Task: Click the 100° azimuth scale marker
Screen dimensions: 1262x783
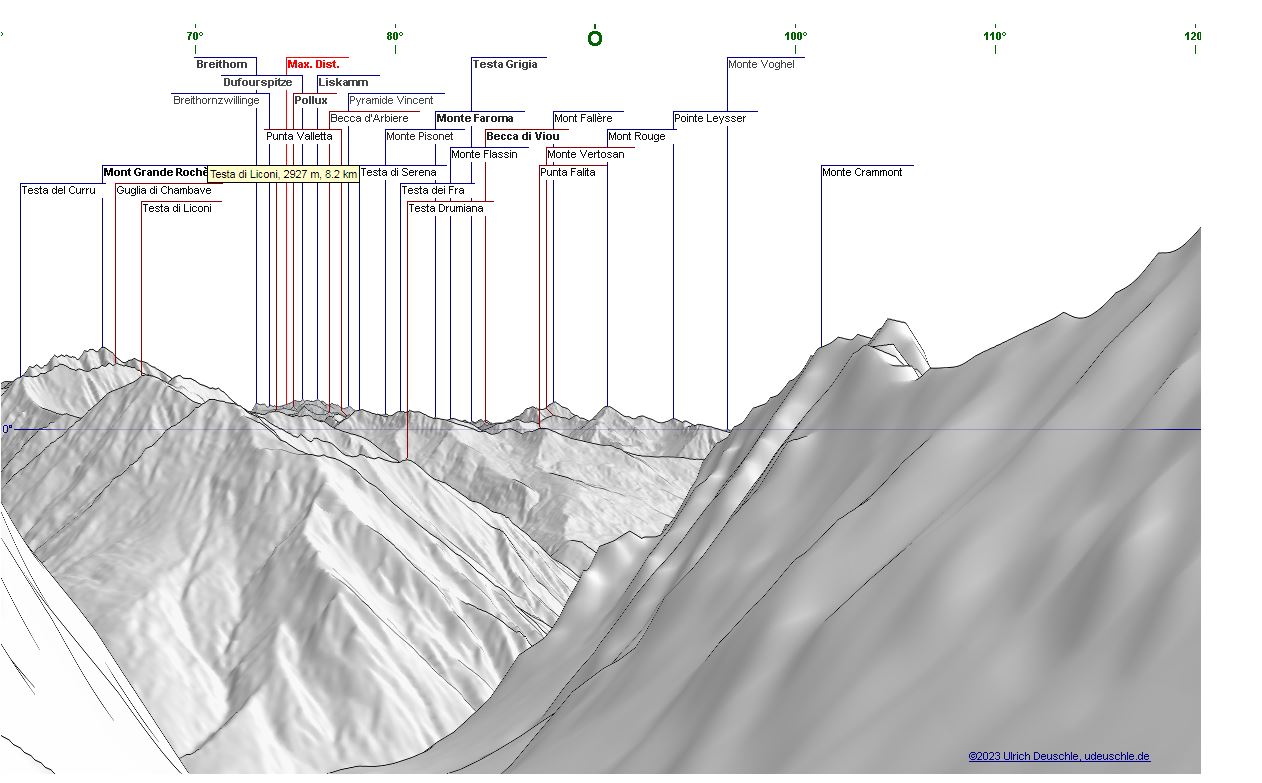Action: [795, 36]
